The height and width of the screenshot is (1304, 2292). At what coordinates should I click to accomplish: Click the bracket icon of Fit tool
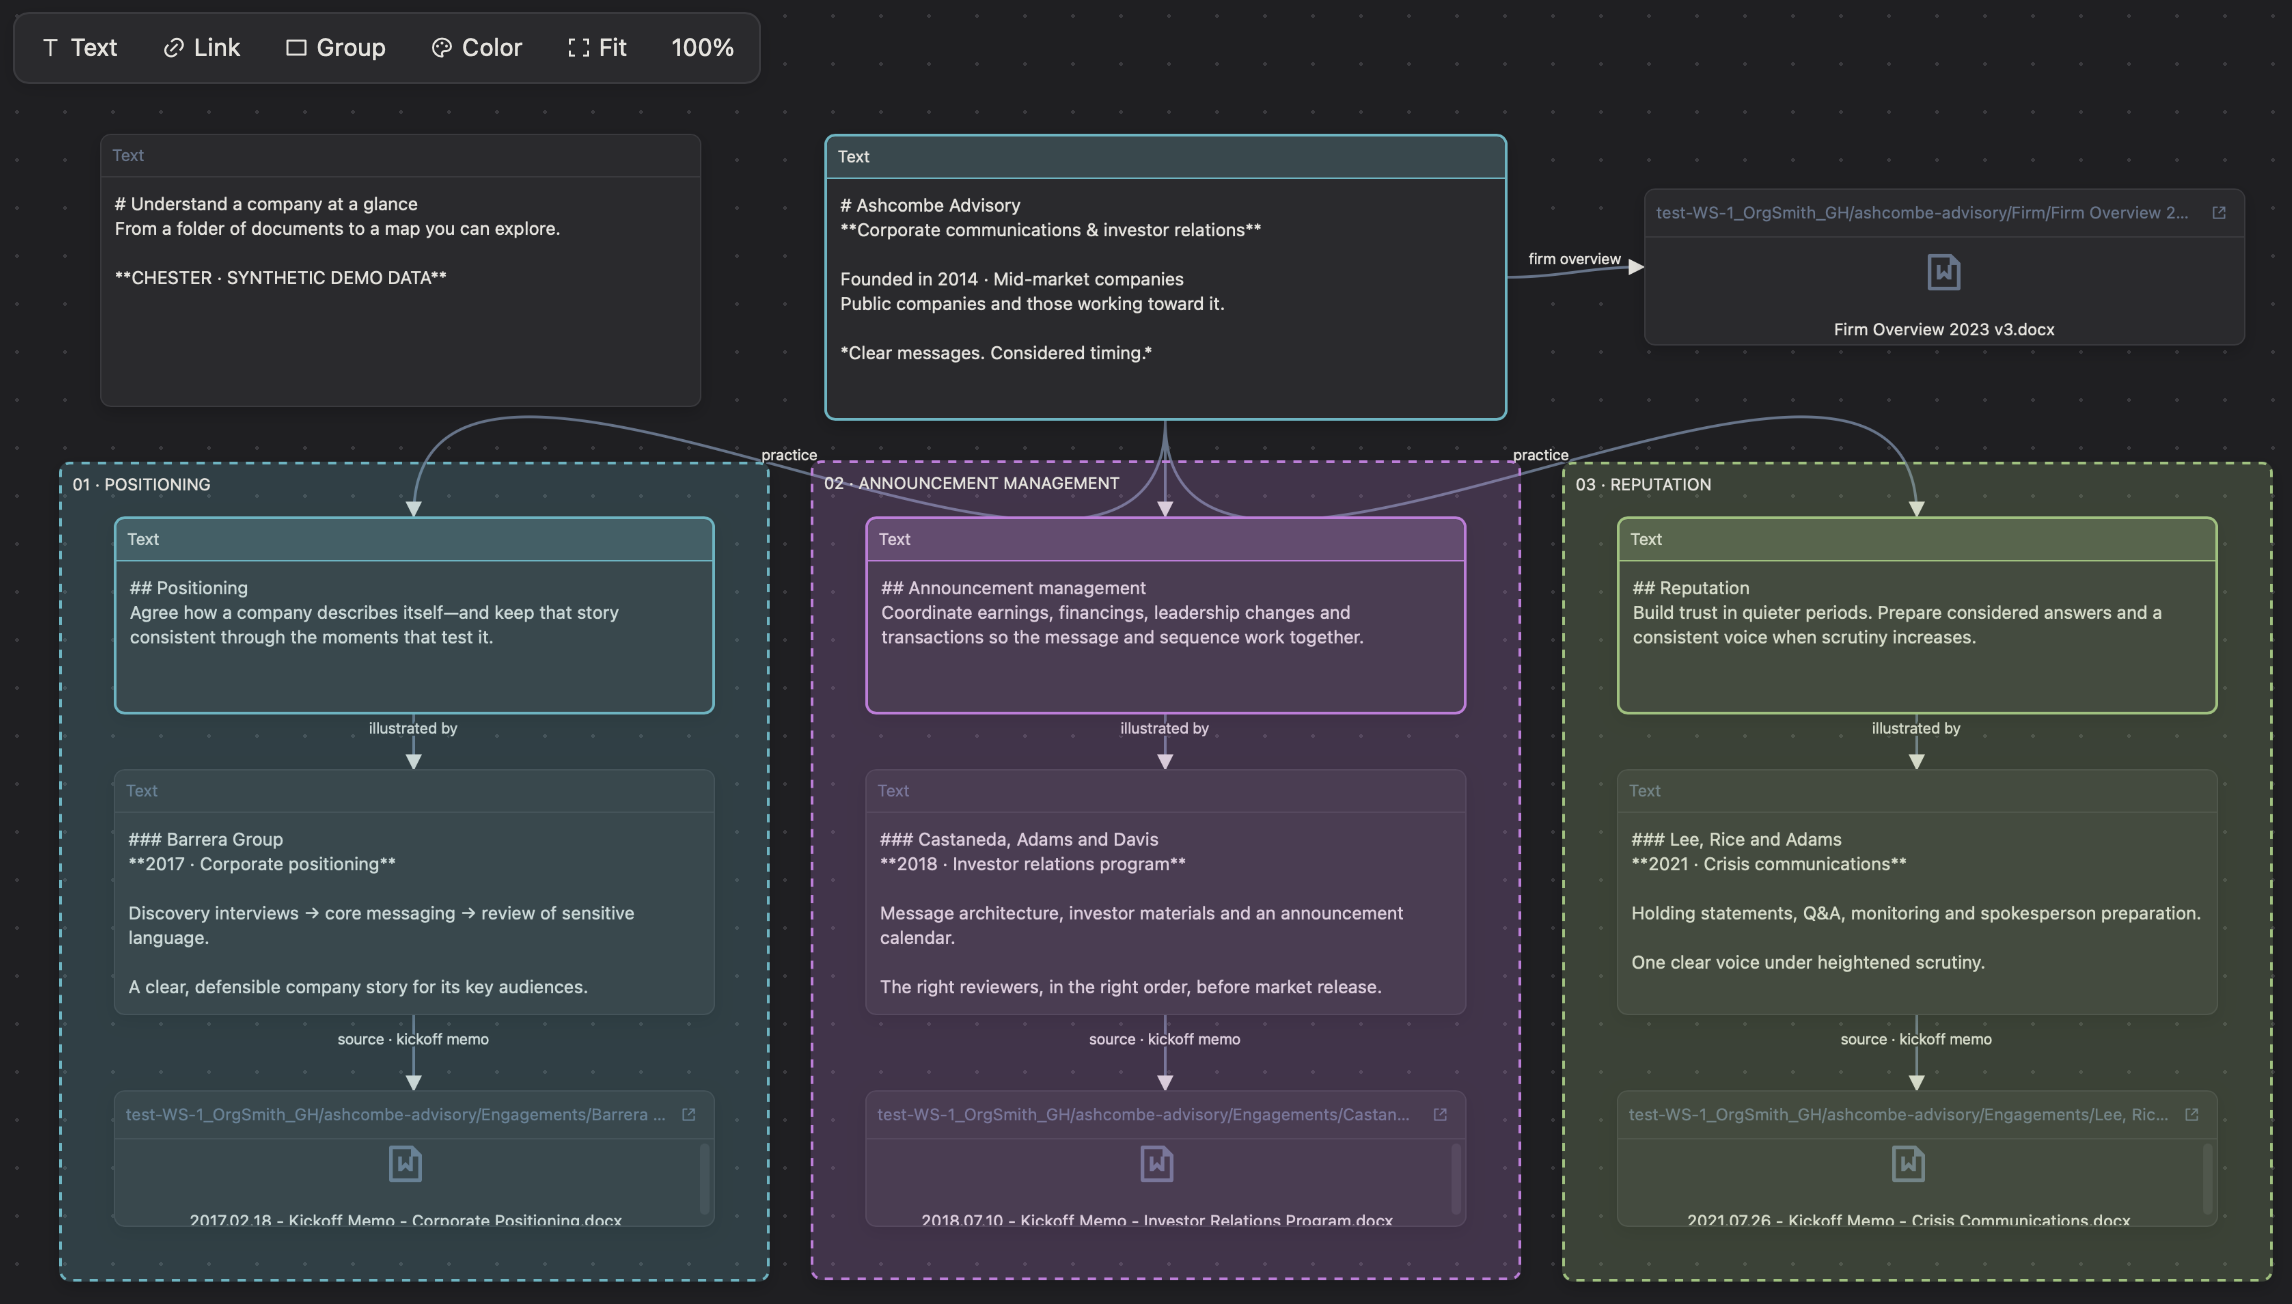tap(578, 48)
